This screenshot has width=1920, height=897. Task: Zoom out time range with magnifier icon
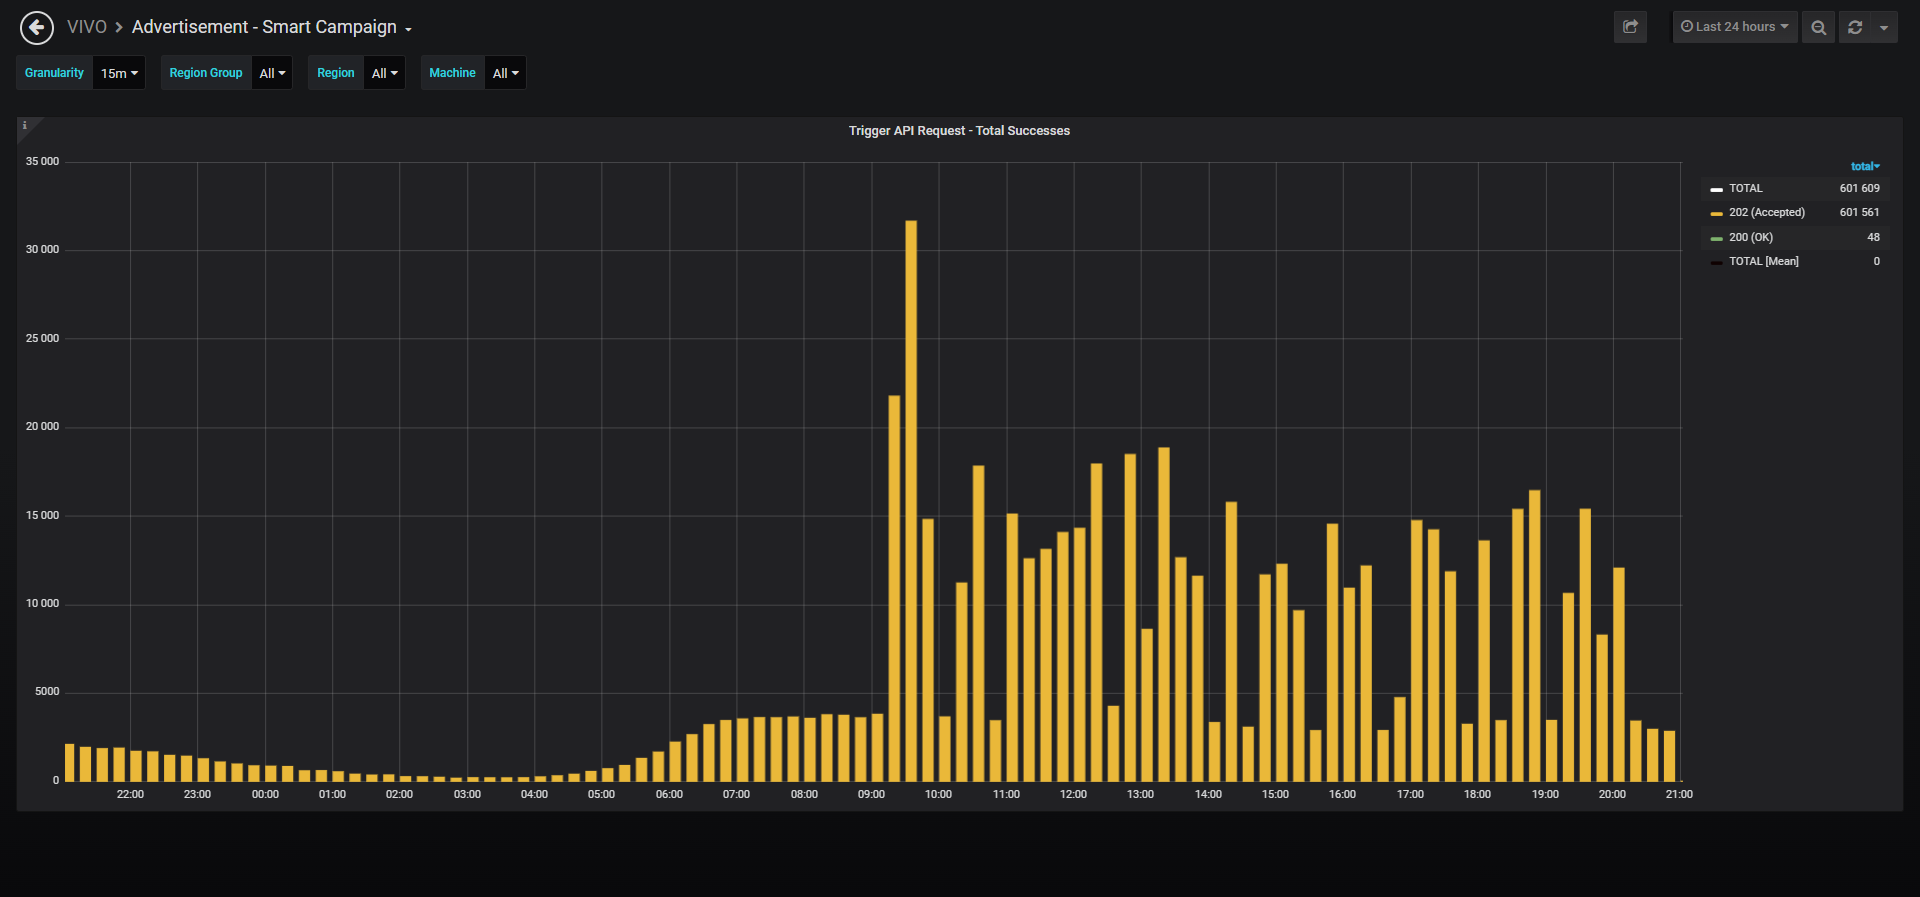[1818, 27]
